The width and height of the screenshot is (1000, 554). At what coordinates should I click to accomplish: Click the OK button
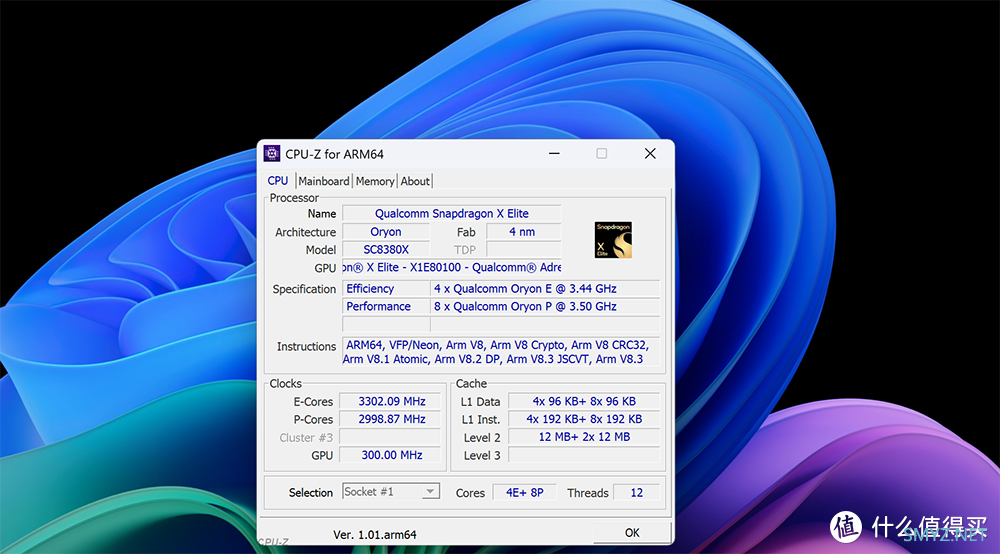click(632, 532)
